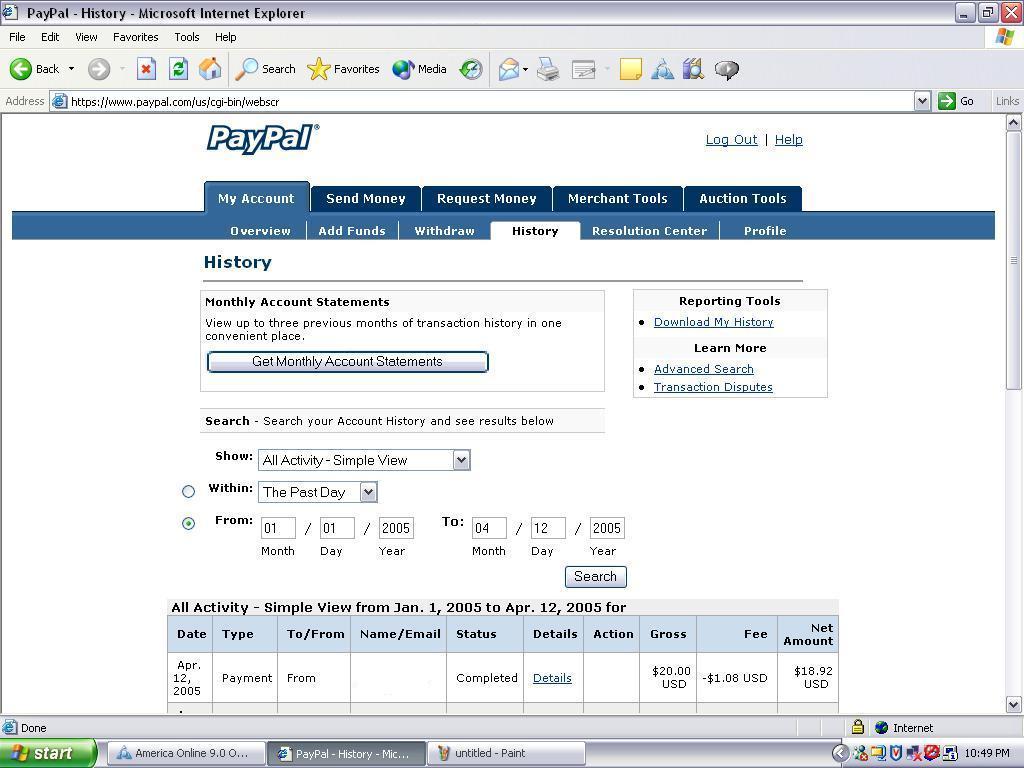Print the page with the printer icon
1024x768 pixels.
pos(548,69)
